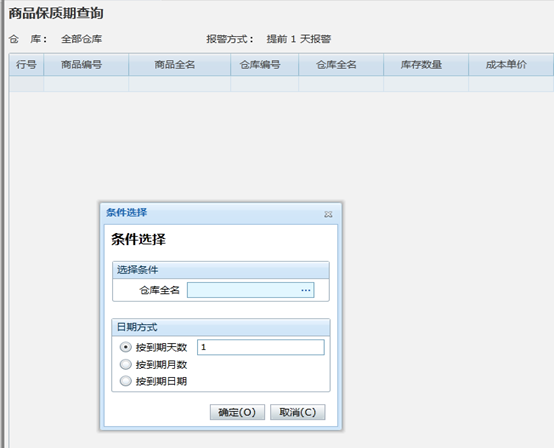Confirm with the 确定(O) button
Viewport: 554px width, 448px height.
click(237, 412)
